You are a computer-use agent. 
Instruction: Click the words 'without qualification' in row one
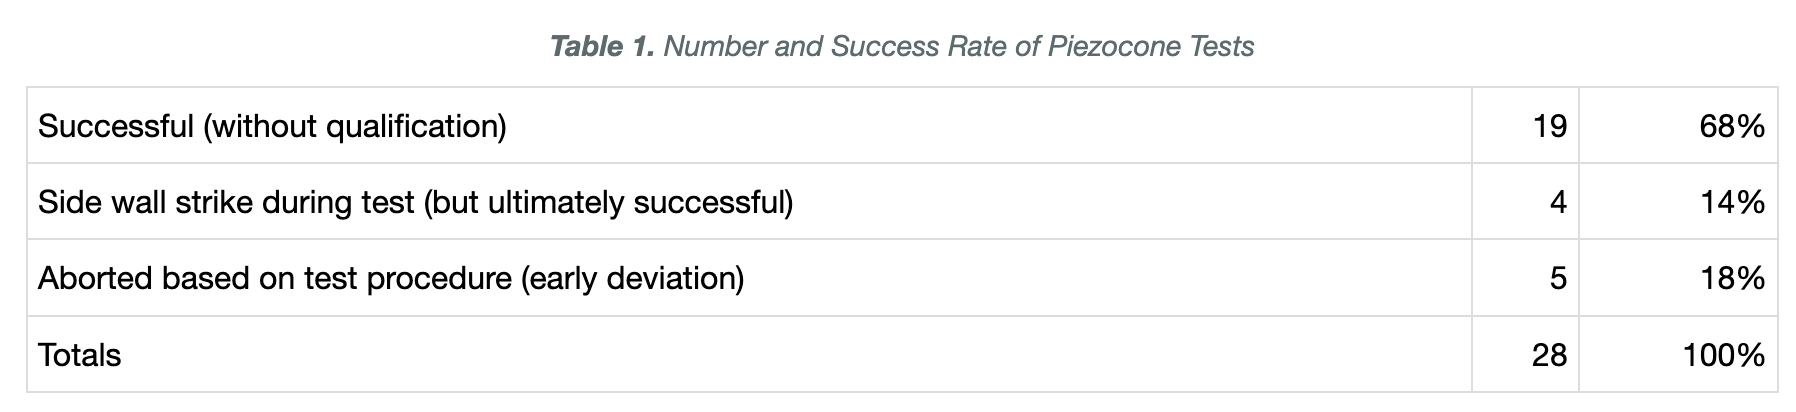click(356, 127)
